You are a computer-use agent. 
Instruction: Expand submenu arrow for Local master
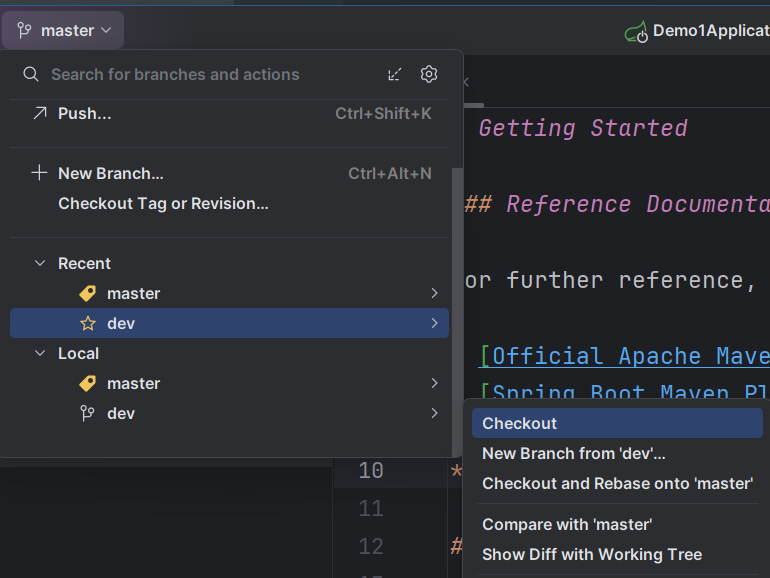pos(434,383)
